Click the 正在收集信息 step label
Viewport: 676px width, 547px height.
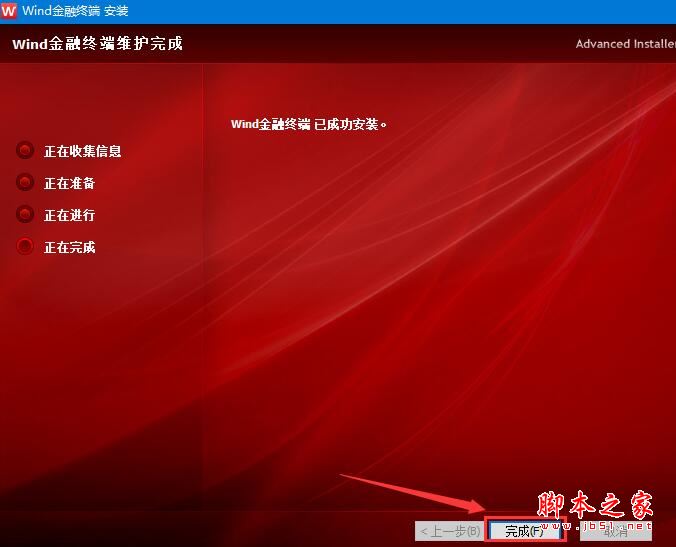82,151
